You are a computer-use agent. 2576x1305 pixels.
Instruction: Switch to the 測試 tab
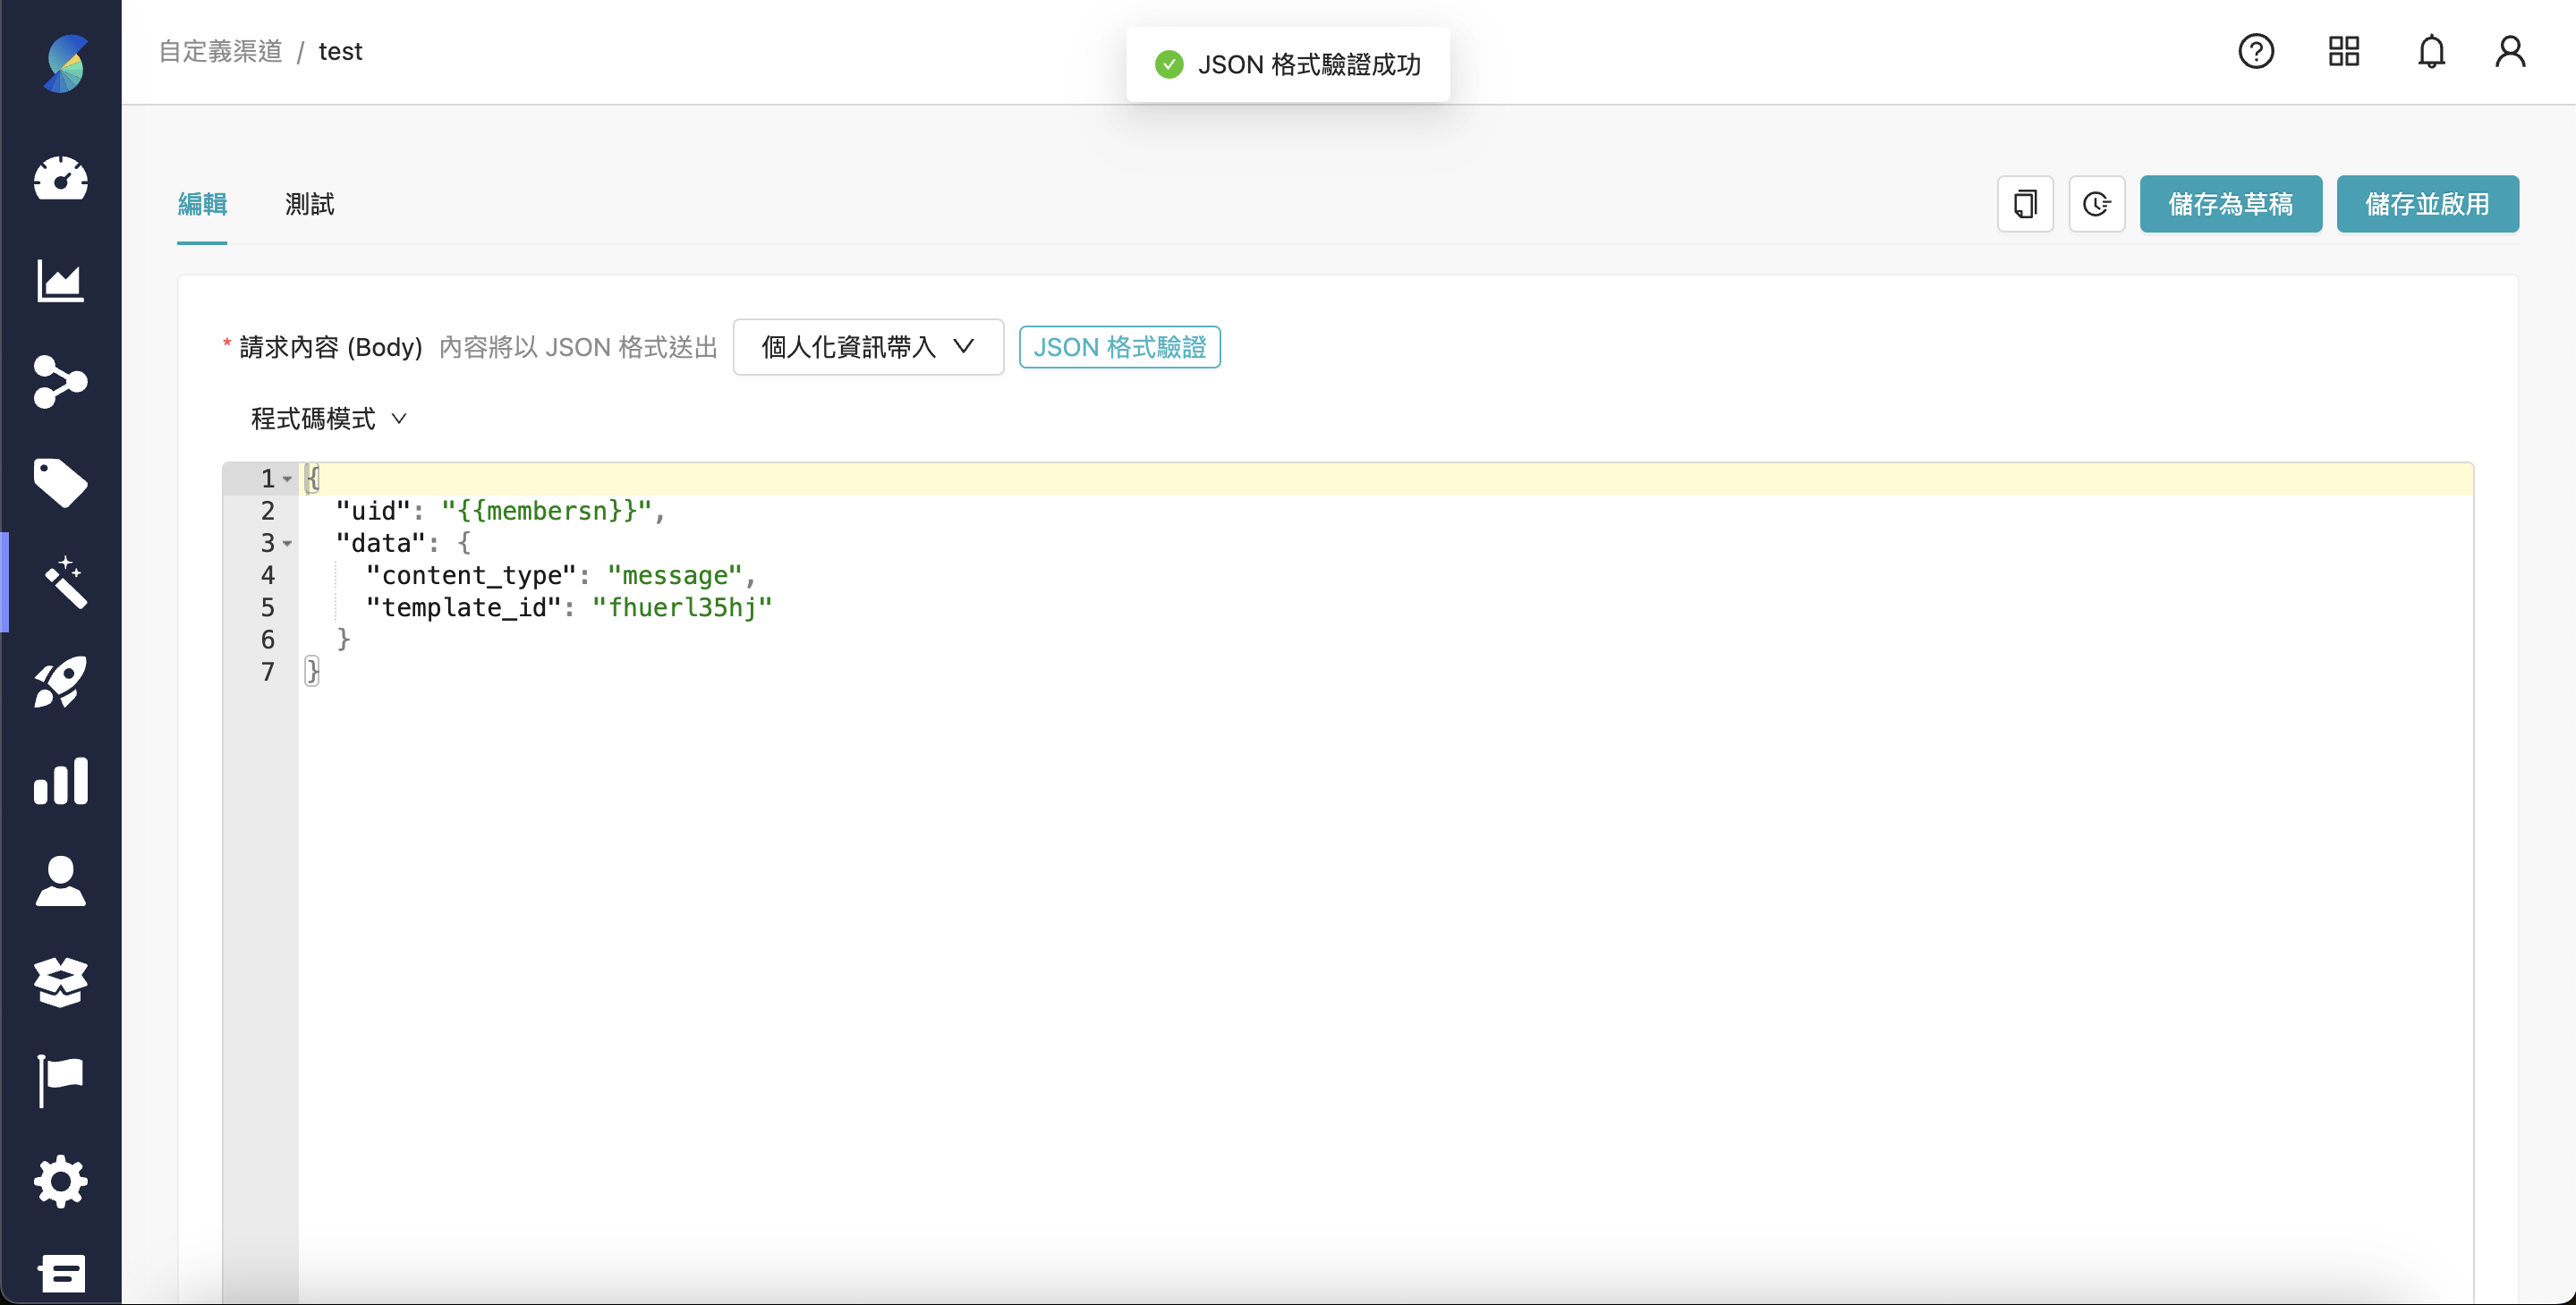308,204
